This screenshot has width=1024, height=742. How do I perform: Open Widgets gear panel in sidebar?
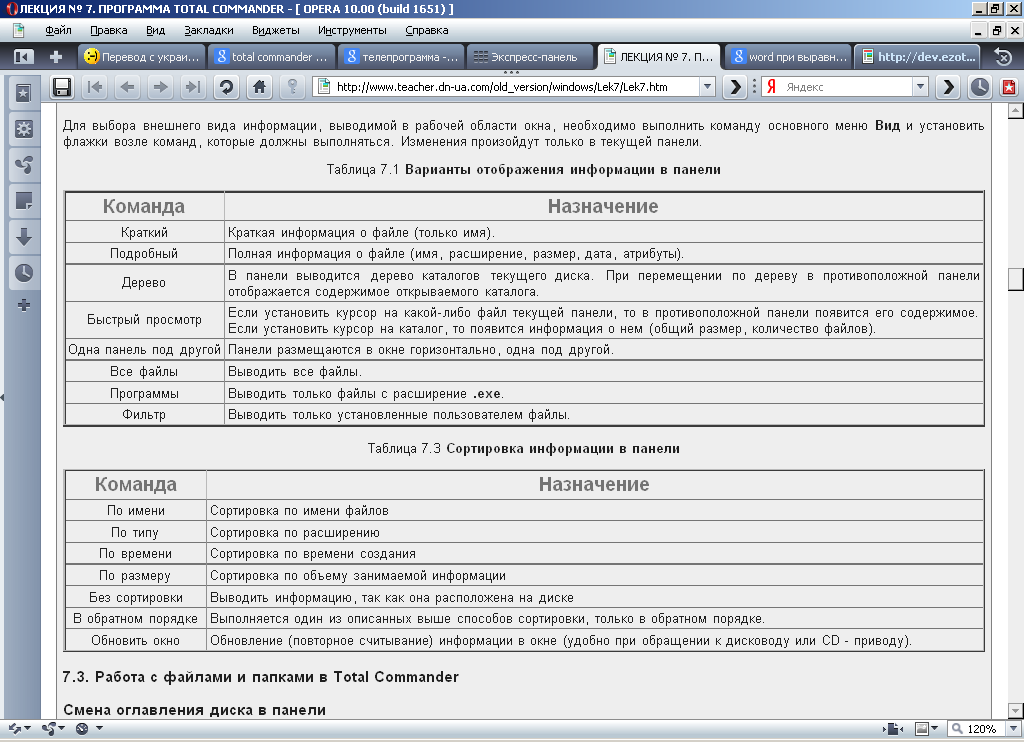(24, 129)
